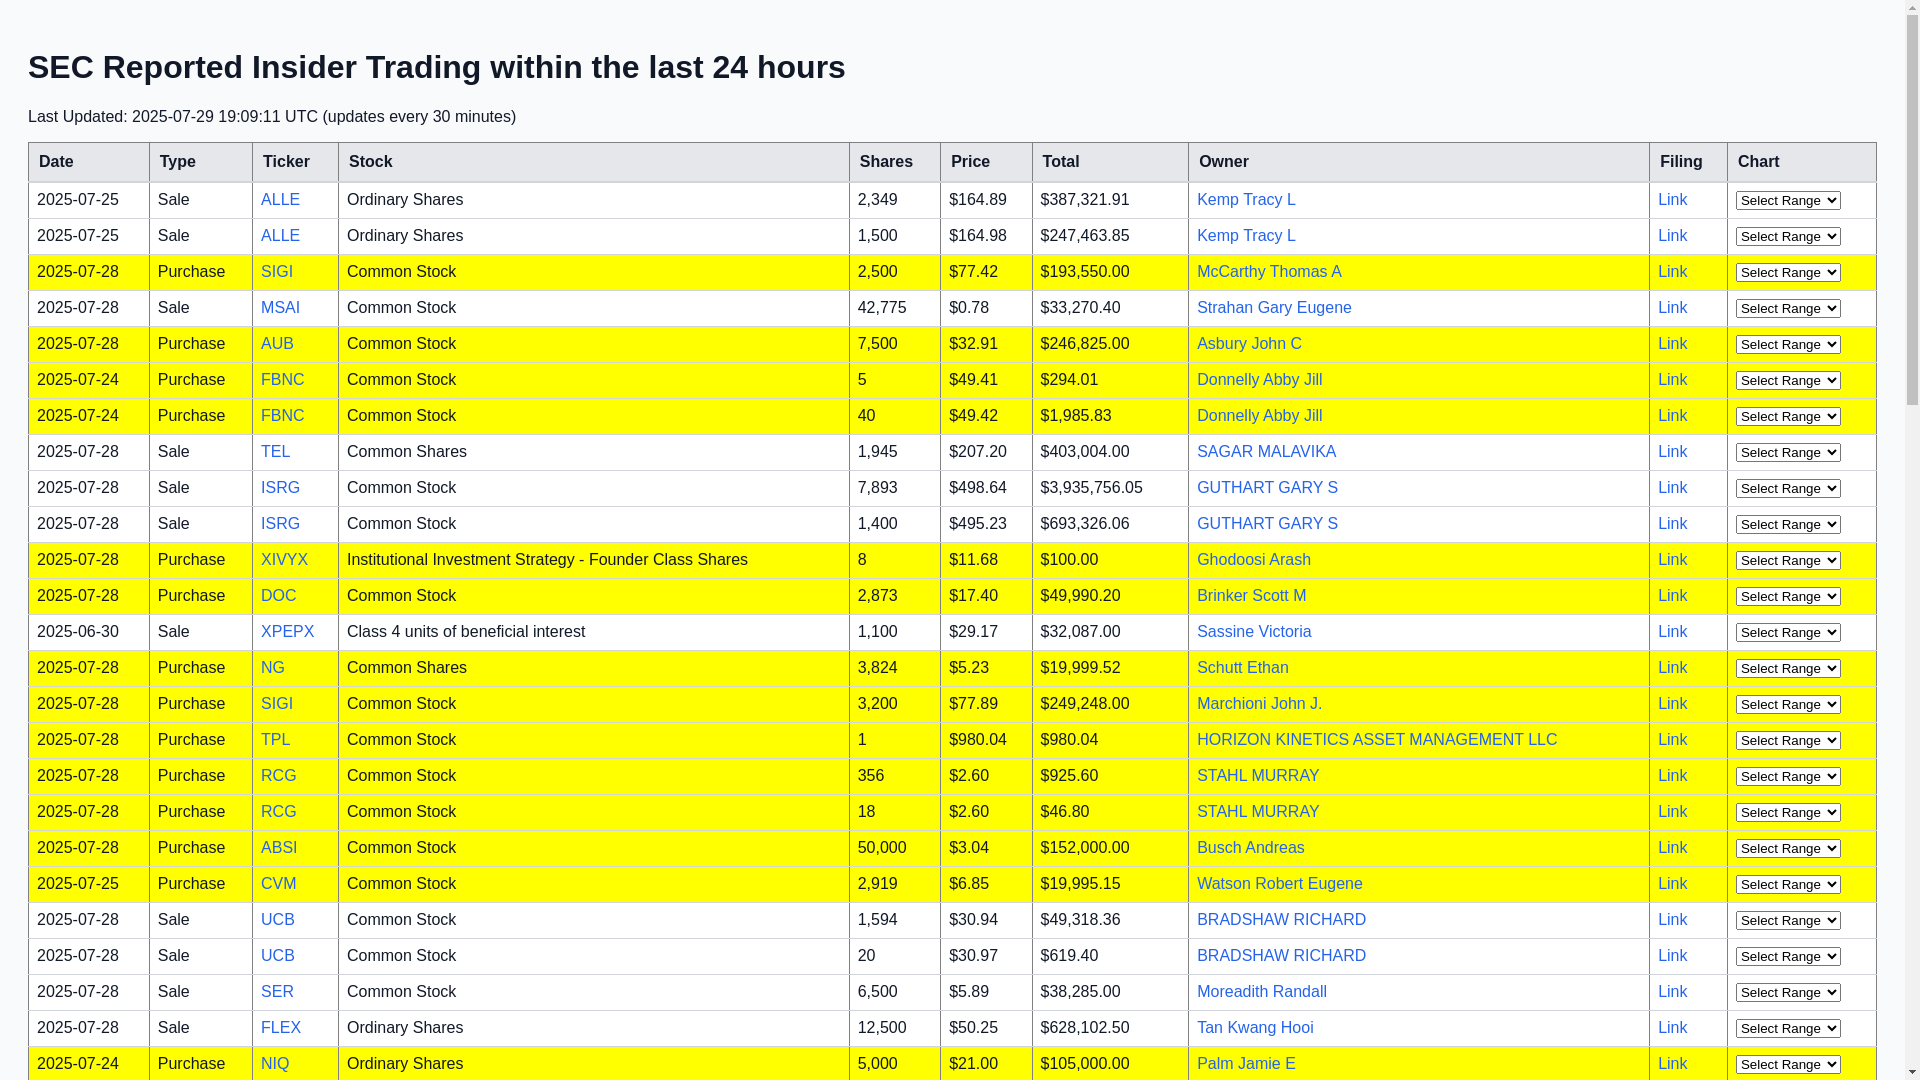Open owner SAGAR MALAVIKA
1920x1080 pixels.
pos(1266,452)
